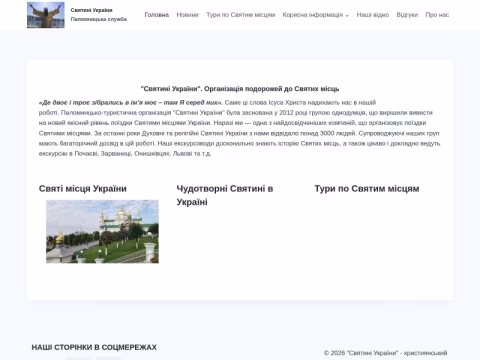This screenshot has height=360, width=480.
Task: Go to the Головна menu item
Action: 157,15
